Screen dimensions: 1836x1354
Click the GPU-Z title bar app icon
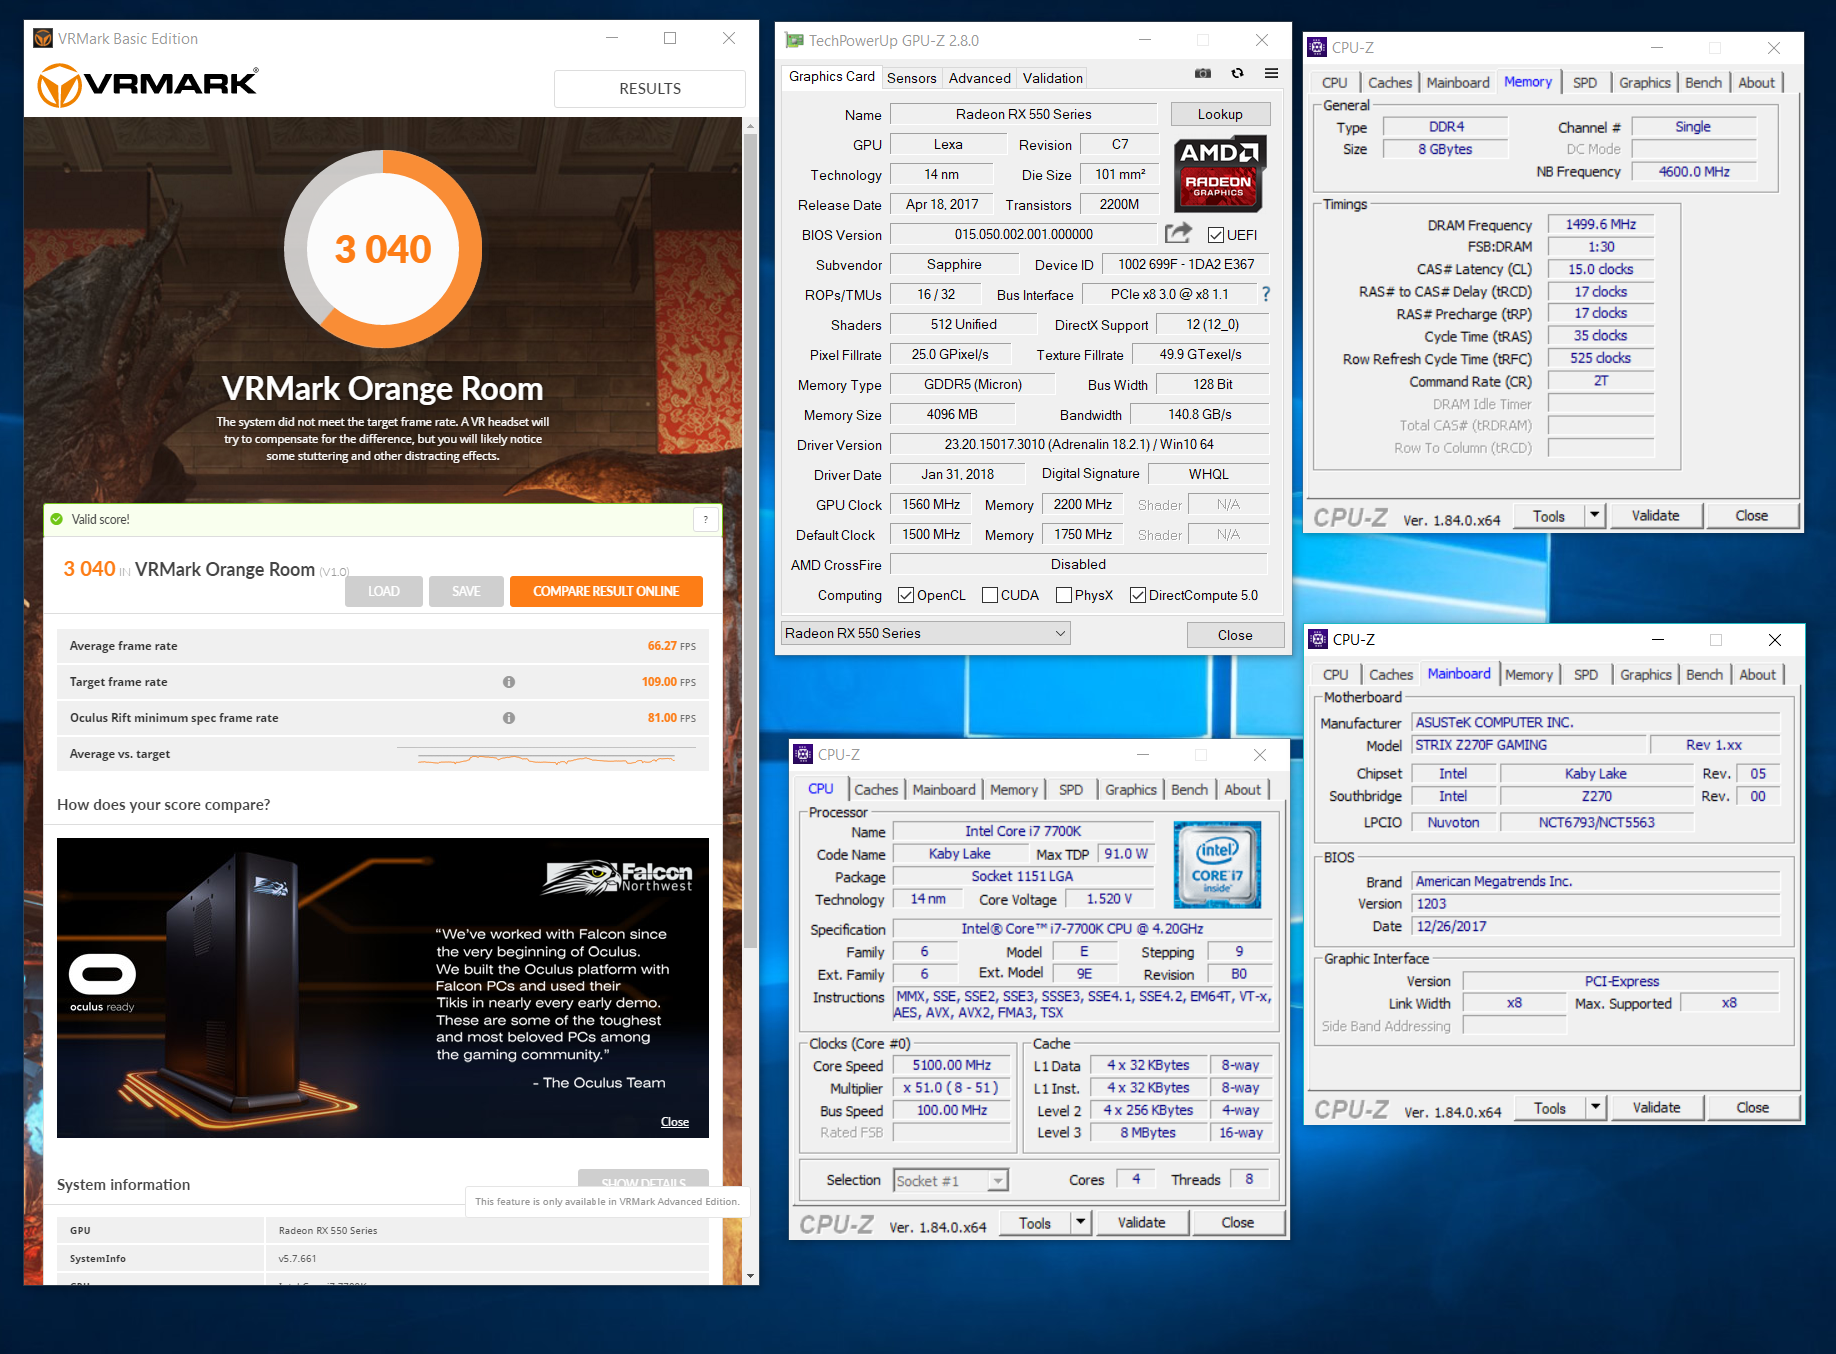coord(794,41)
